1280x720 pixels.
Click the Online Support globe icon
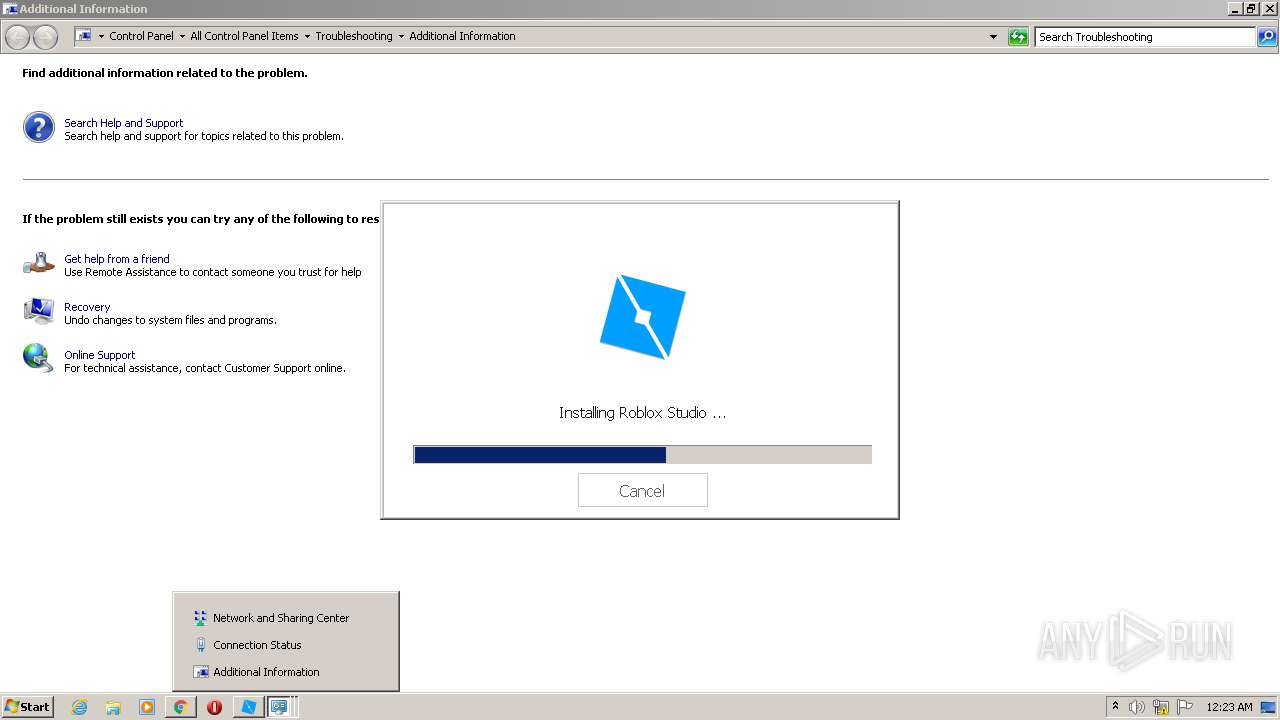(39, 358)
